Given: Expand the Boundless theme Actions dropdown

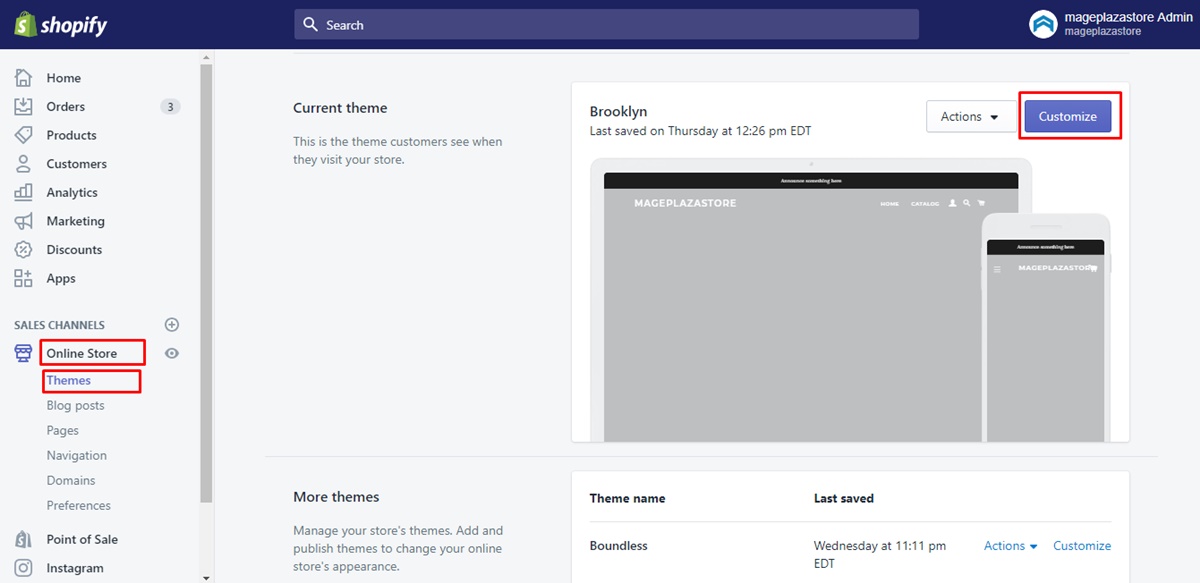Looking at the screenshot, I should coord(1011,546).
